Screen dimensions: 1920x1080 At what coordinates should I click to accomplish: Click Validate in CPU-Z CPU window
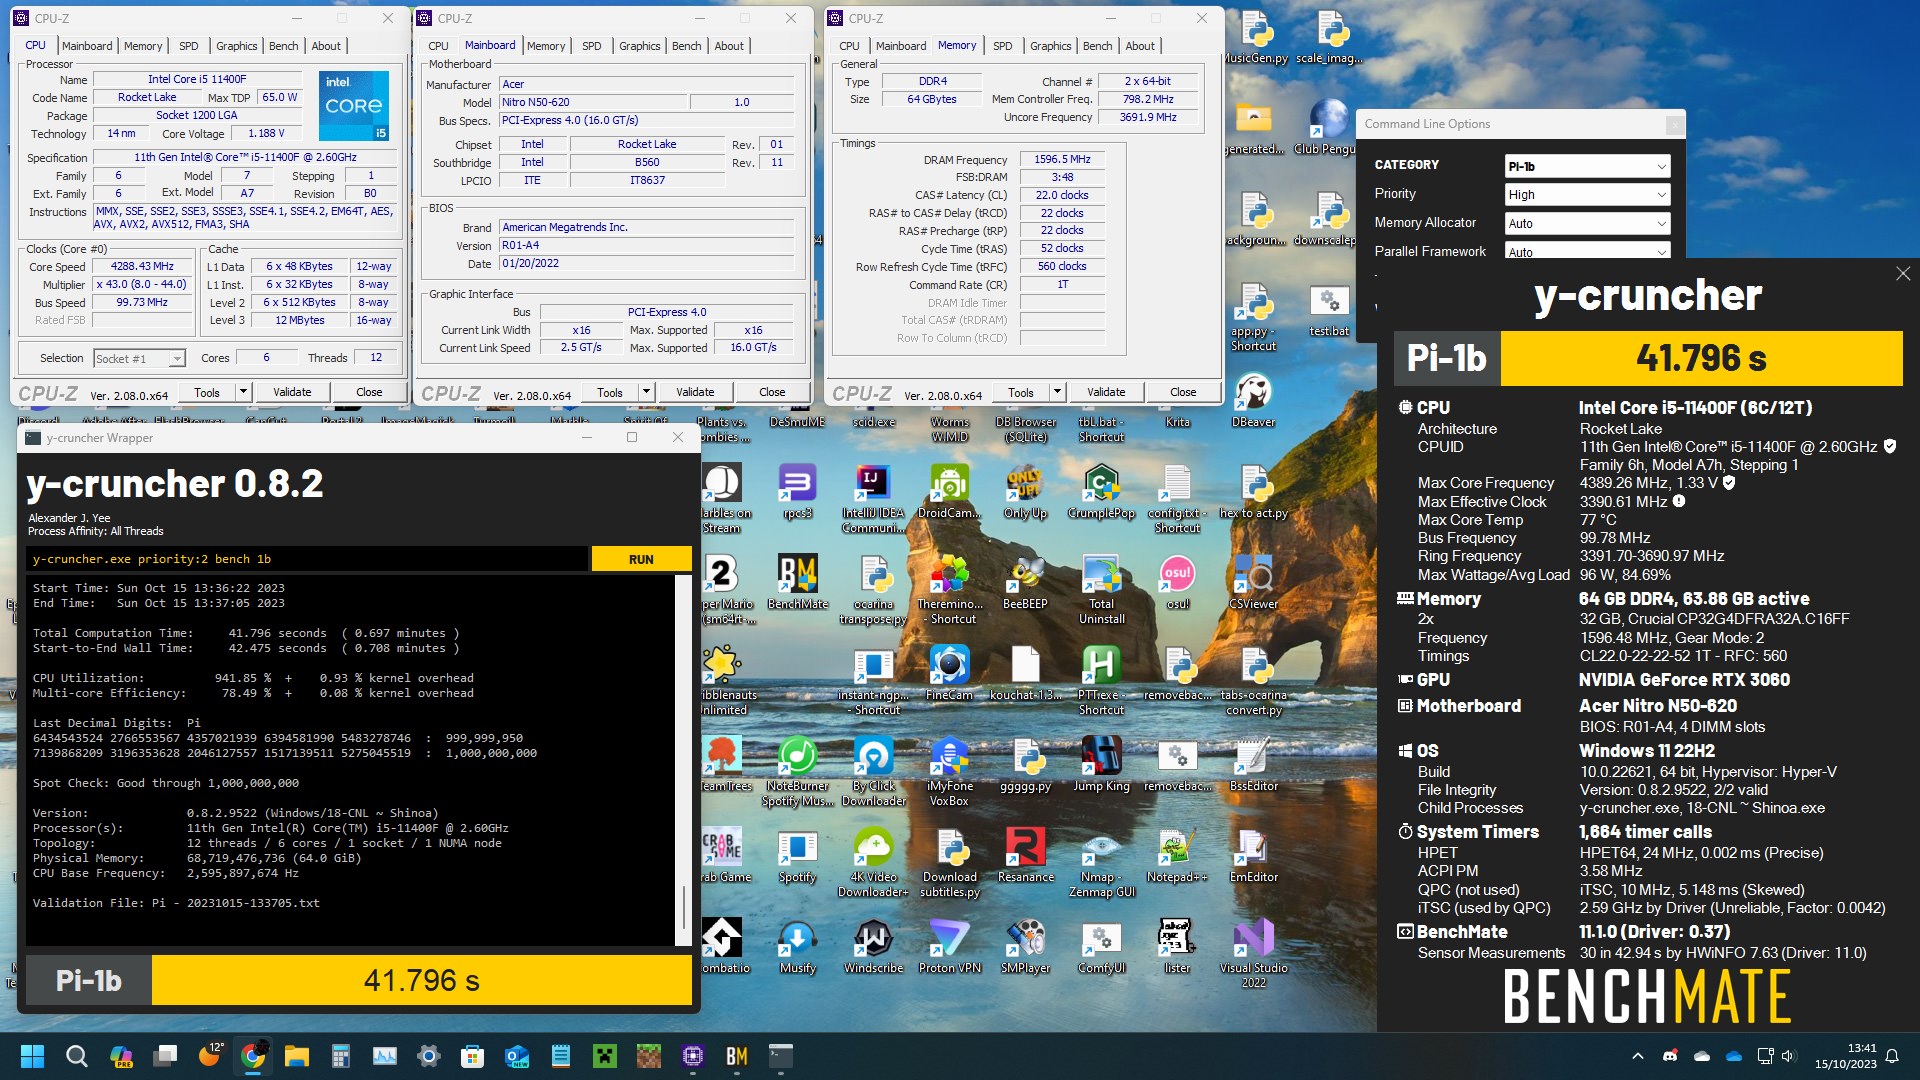[x=292, y=392]
